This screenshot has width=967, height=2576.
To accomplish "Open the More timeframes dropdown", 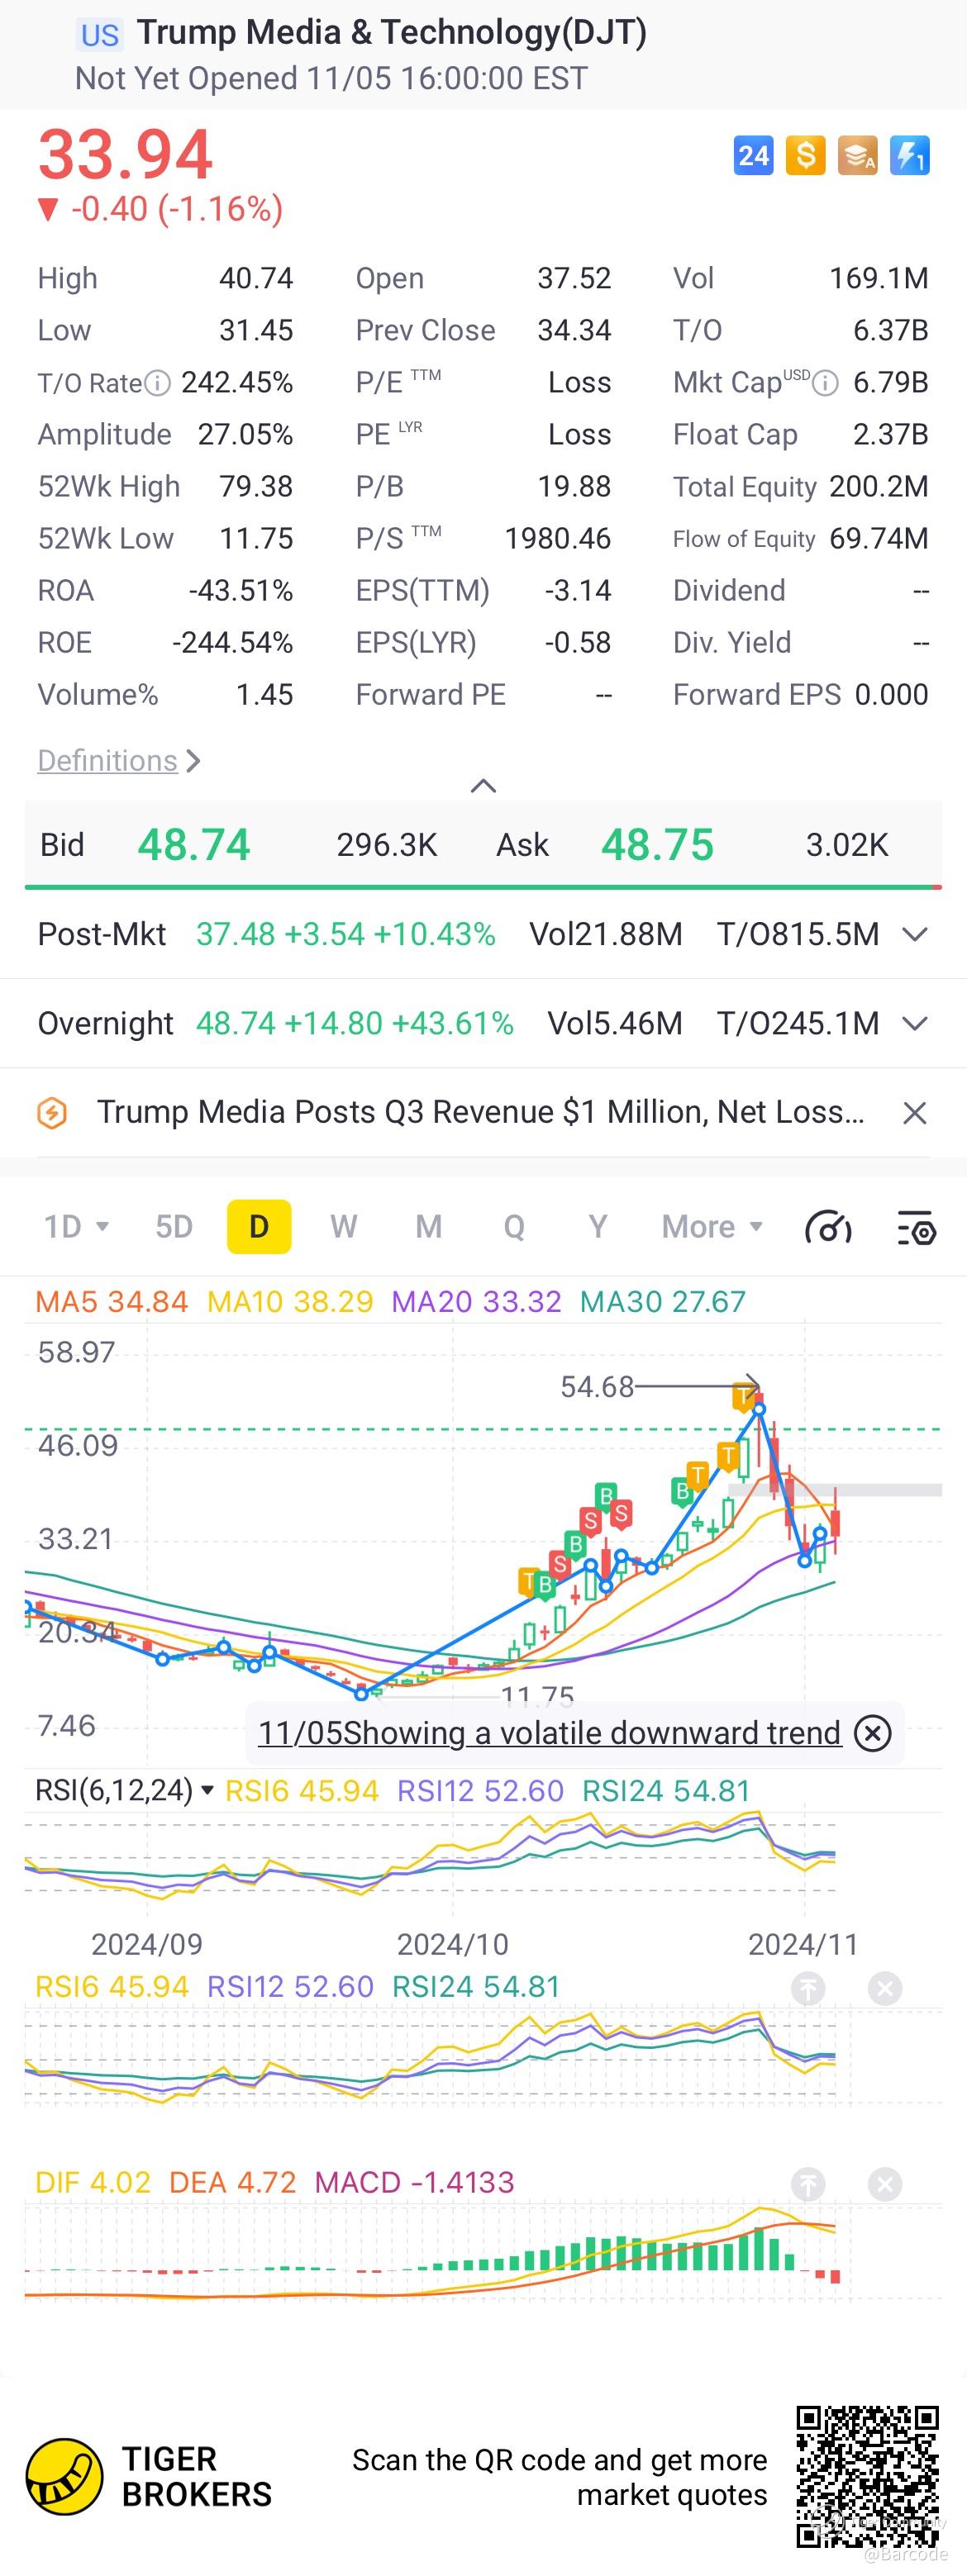I will (712, 1227).
